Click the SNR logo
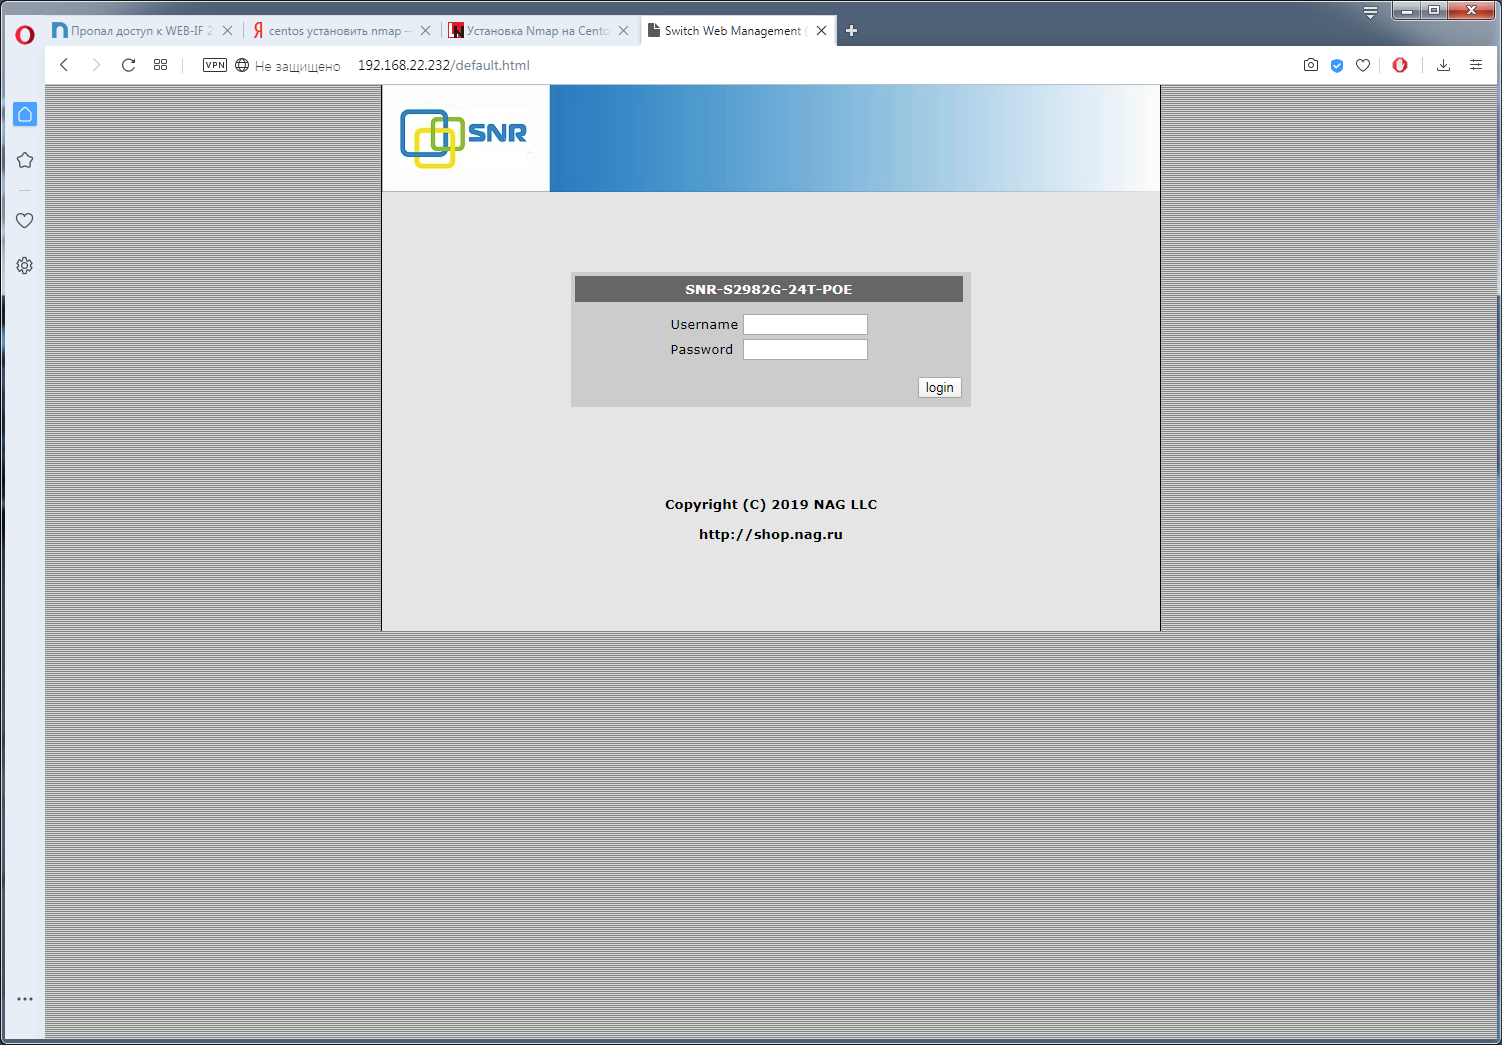 (464, 138)
